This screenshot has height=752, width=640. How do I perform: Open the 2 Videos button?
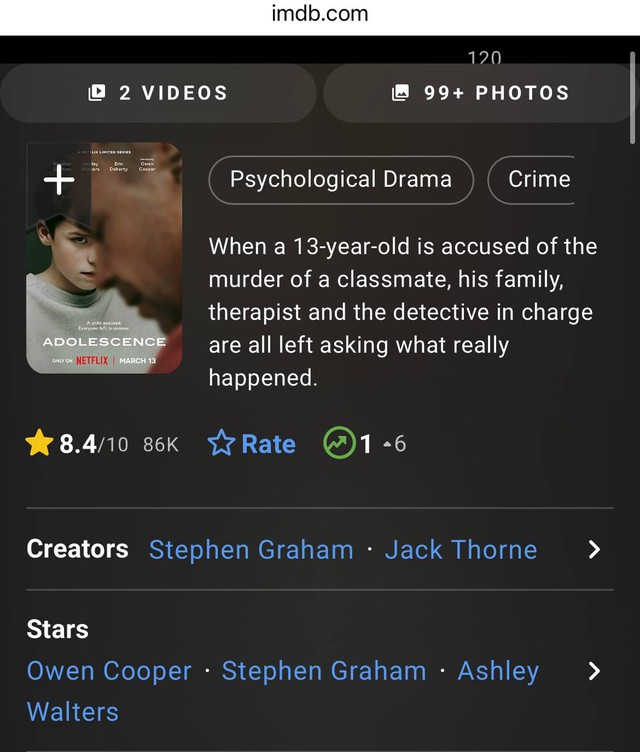[158, 93]
